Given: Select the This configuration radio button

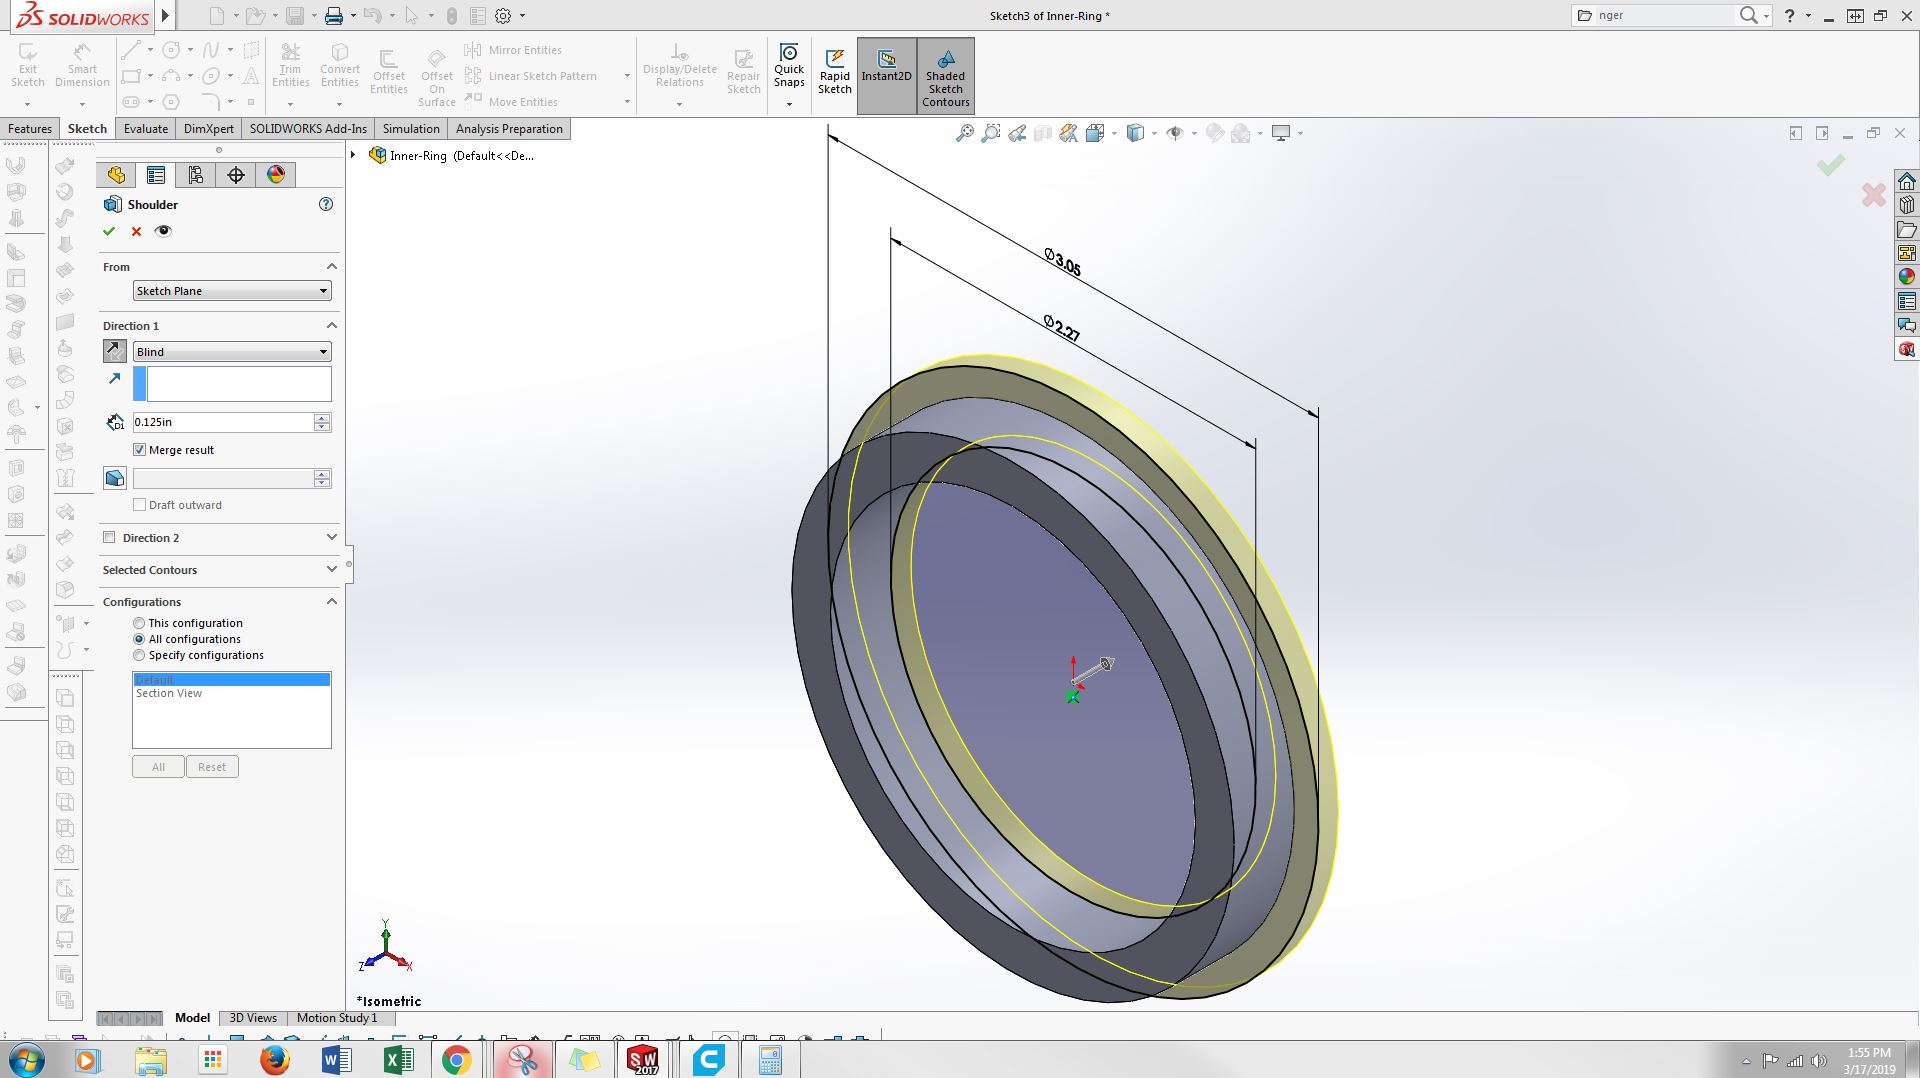Looking at the screenshot, I should 139,623.
